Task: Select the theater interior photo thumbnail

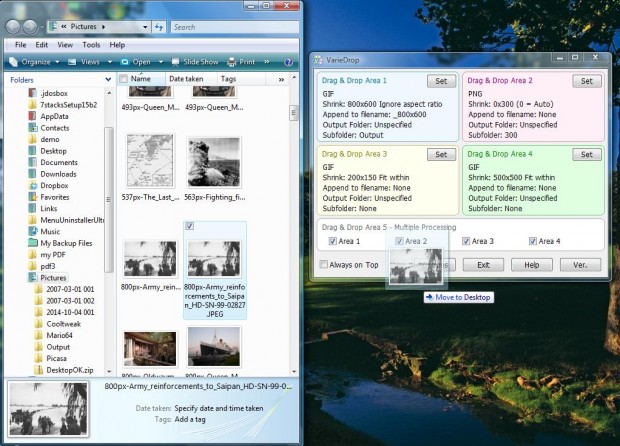Action: tap(150, 348)
